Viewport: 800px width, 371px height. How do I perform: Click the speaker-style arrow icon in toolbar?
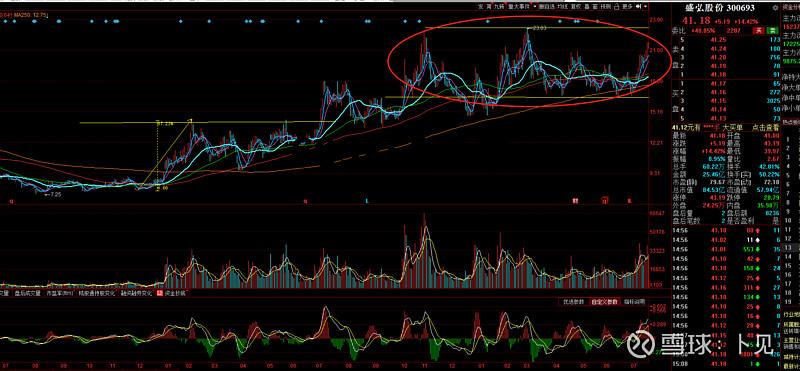638,7
